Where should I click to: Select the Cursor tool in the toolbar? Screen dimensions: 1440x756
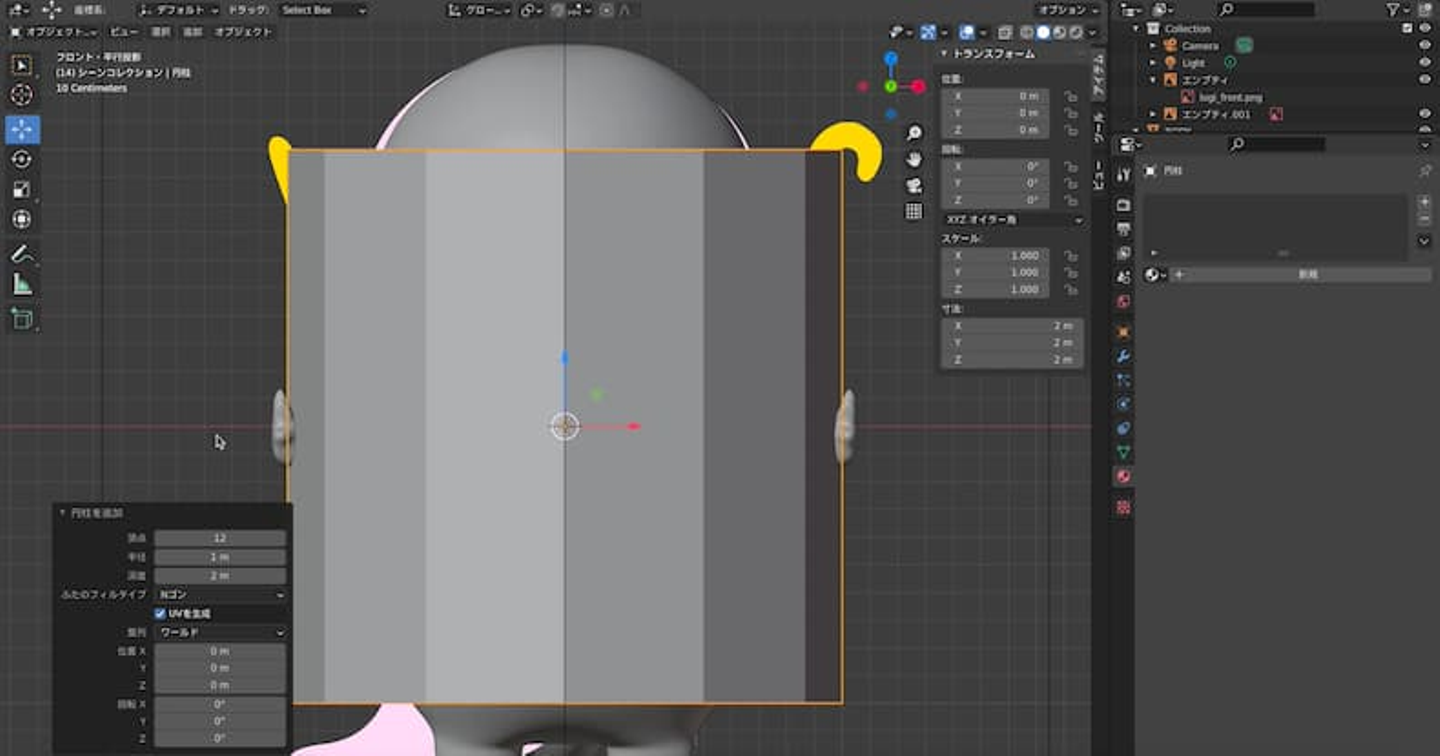coord(22,95)
